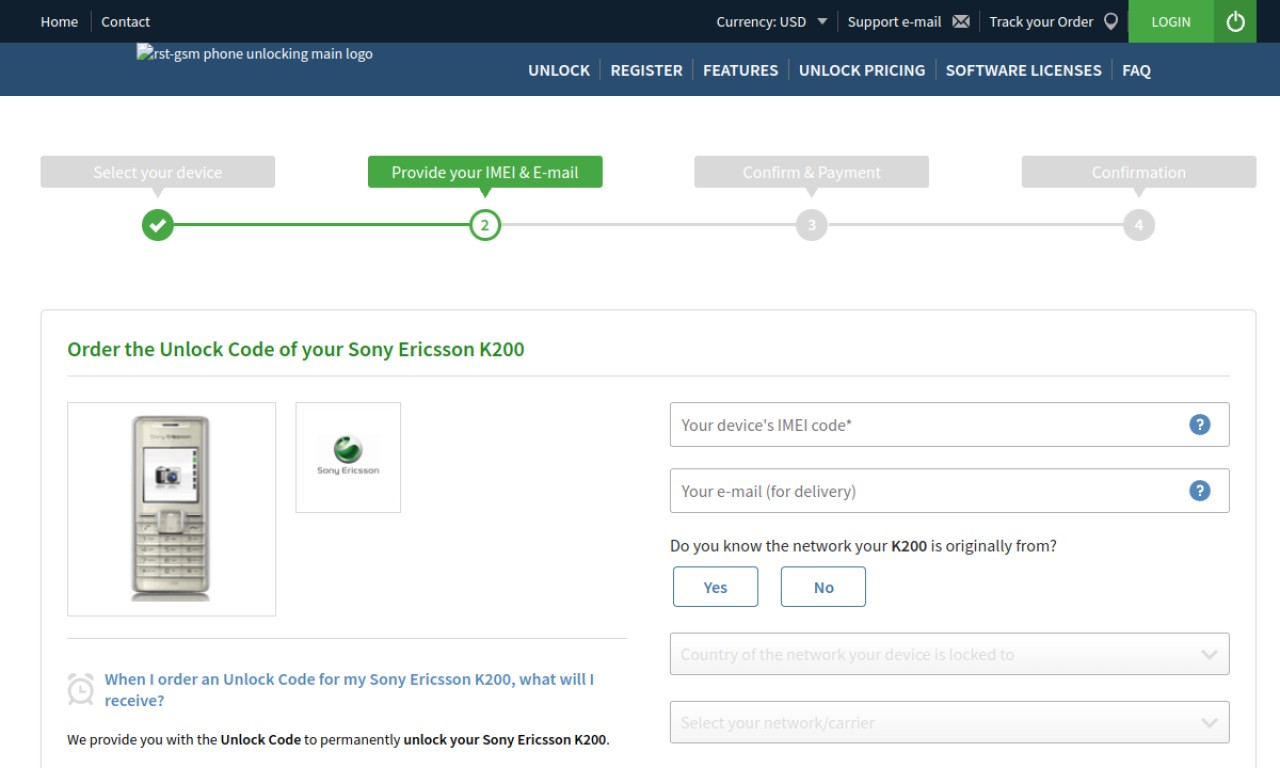Click the step 4 circle in progress bar
The height and width of the screenshot is (768, 1280).
tap(1138, 225)
